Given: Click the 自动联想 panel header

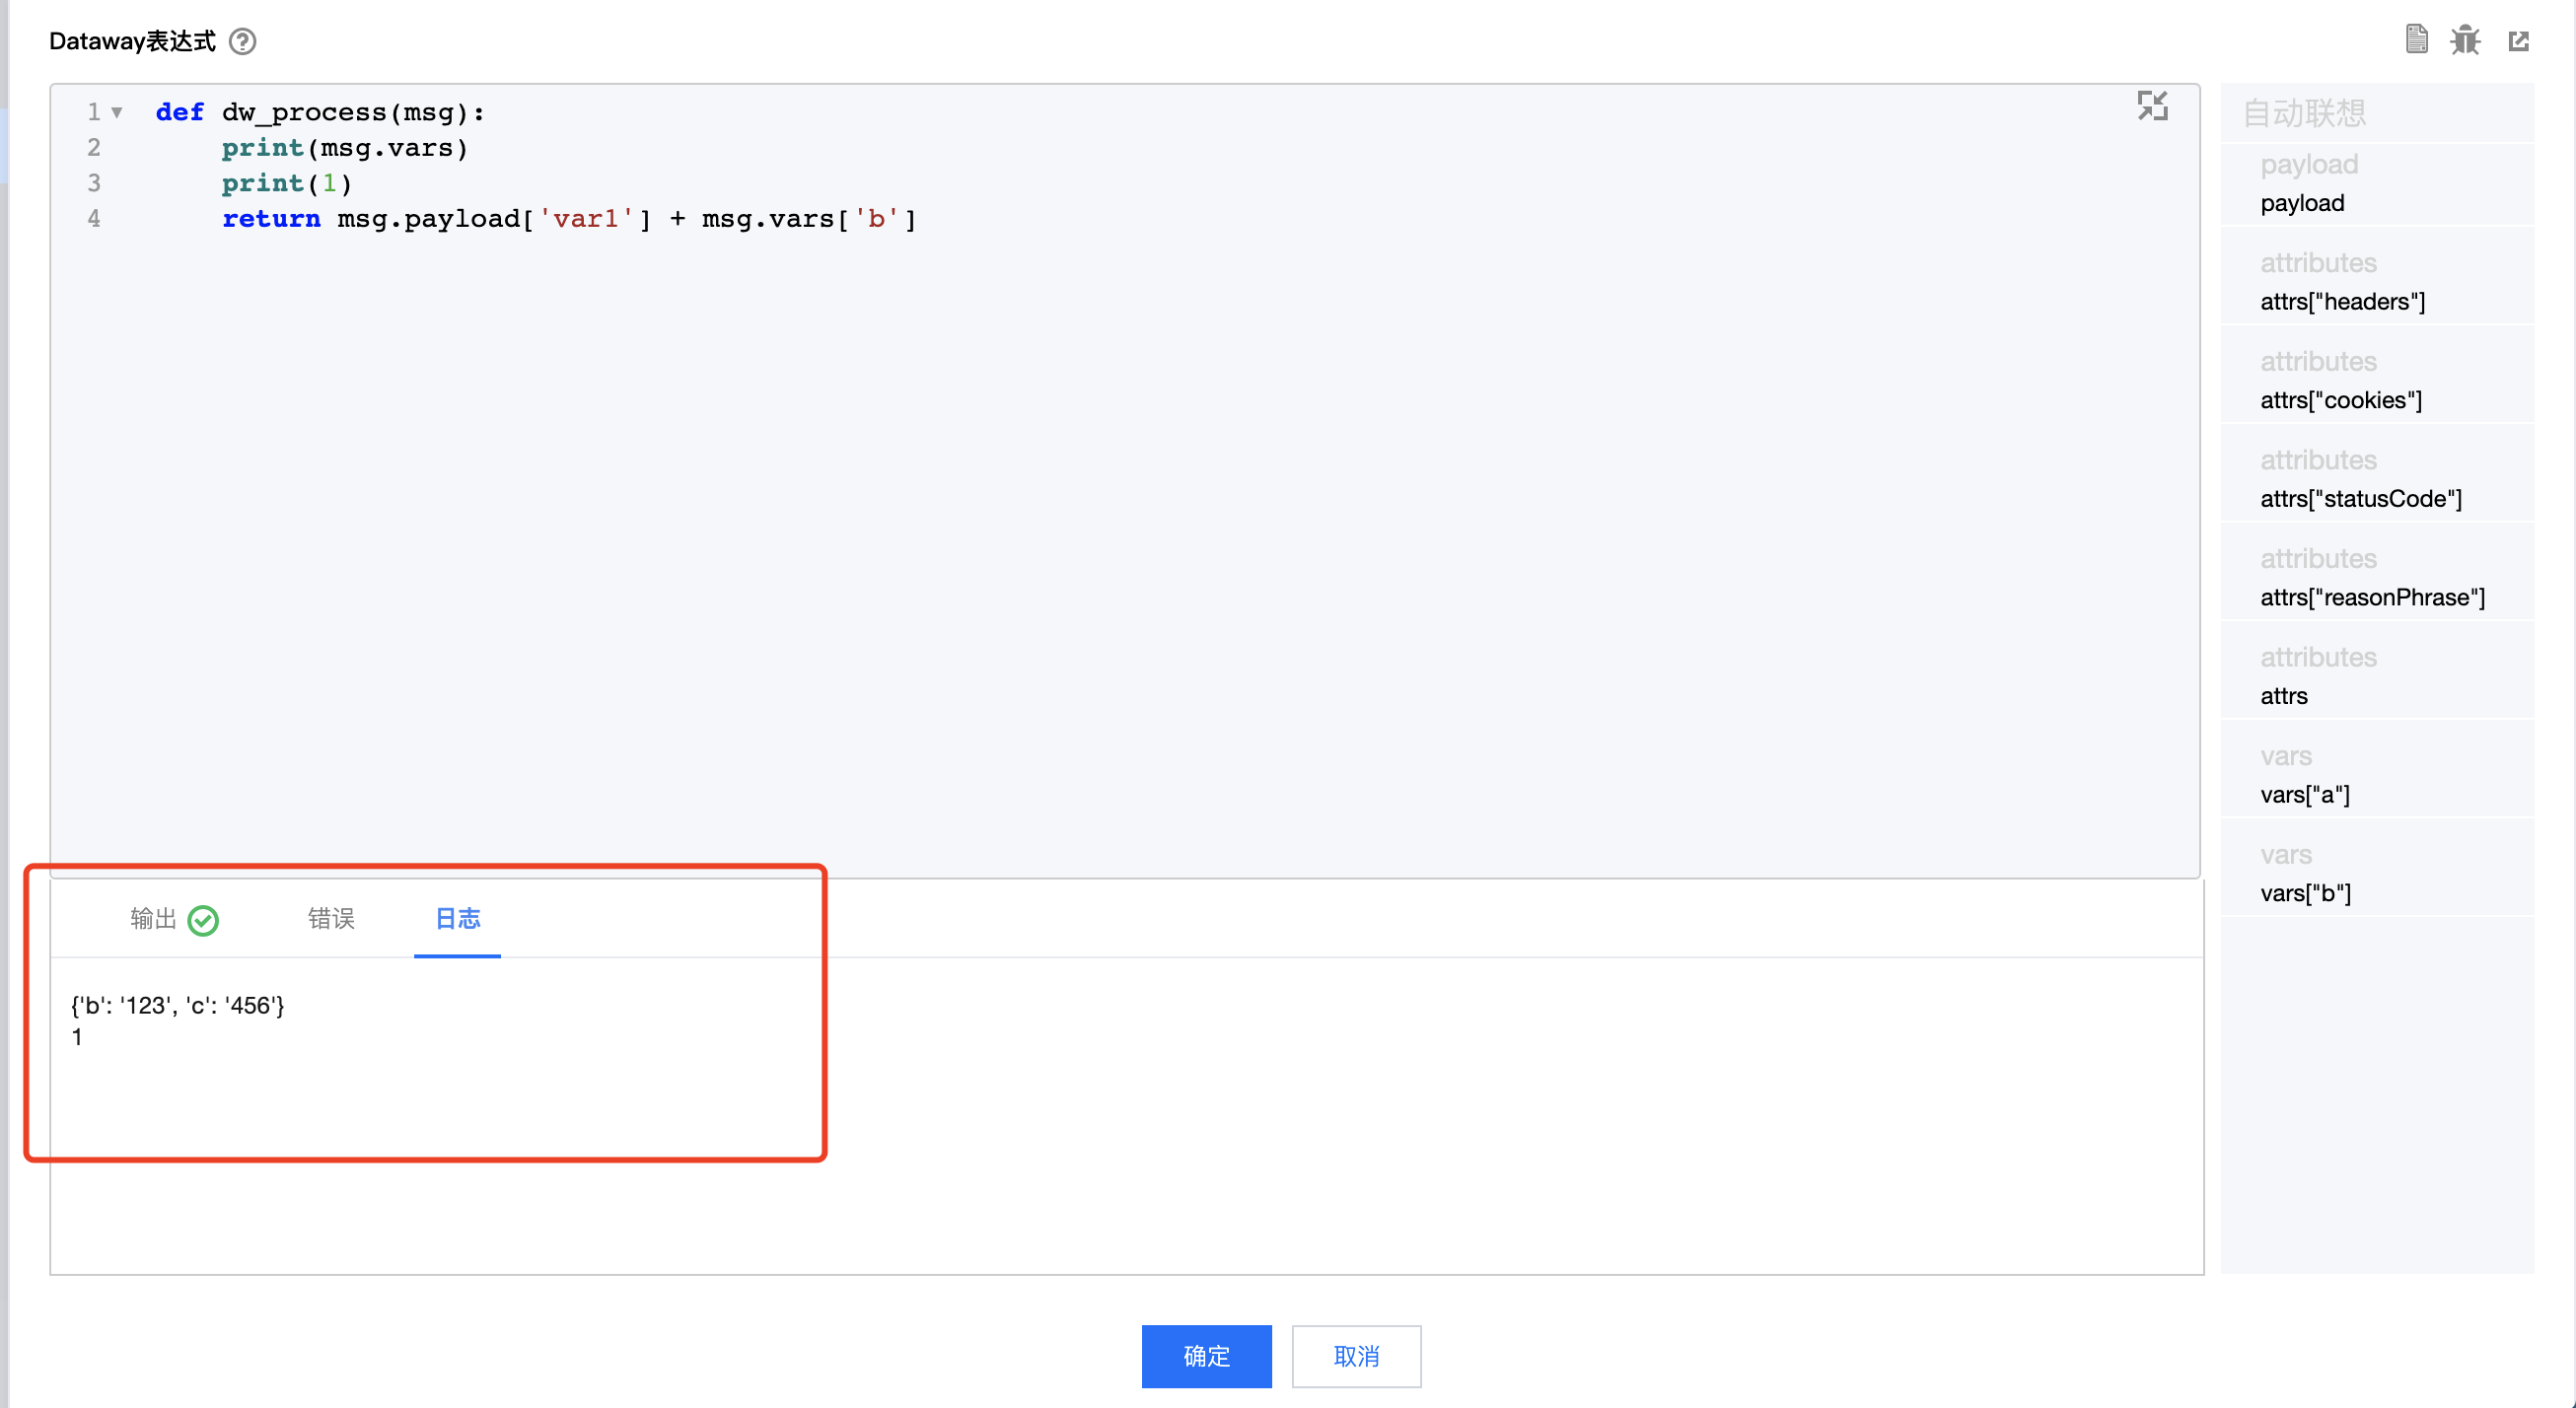Looking at the screenshot, I should (x=2304, y=113).
